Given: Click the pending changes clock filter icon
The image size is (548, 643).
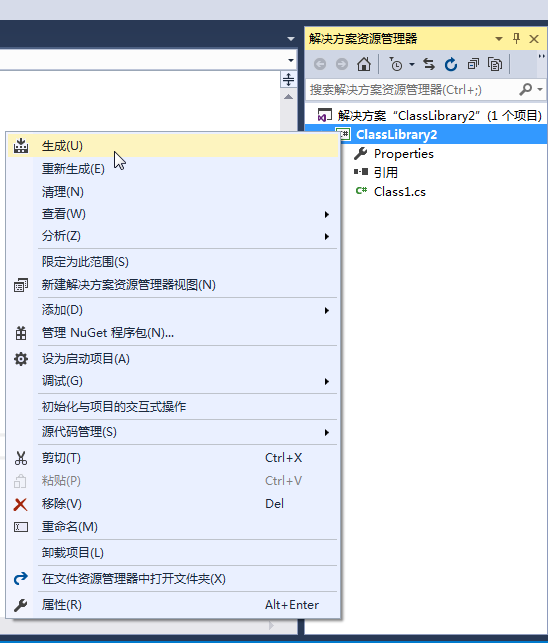Looking at the screenshot, I should click(396, 64).
